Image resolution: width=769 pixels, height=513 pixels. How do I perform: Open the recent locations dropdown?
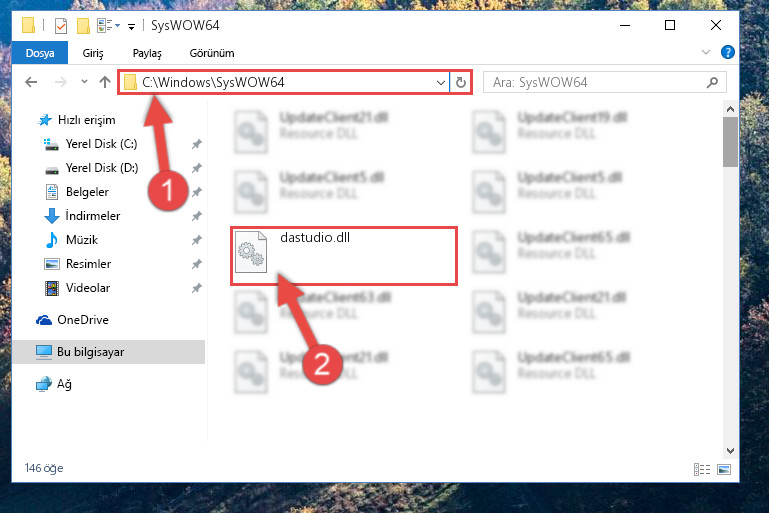[84, 82]
